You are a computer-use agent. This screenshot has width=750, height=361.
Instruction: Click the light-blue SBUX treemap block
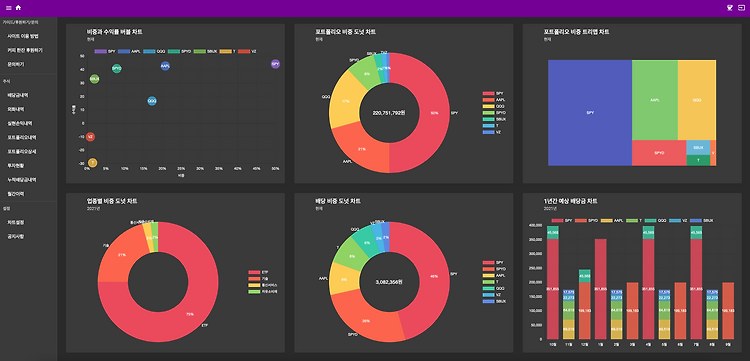698,147
